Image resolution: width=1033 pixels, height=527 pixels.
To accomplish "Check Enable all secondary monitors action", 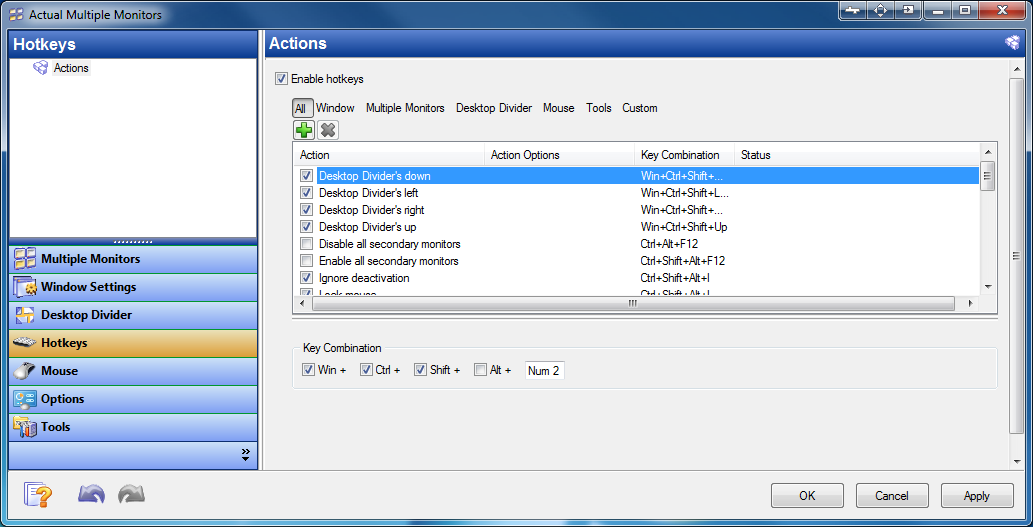I will pyautogui.click(x=306, y=261).
